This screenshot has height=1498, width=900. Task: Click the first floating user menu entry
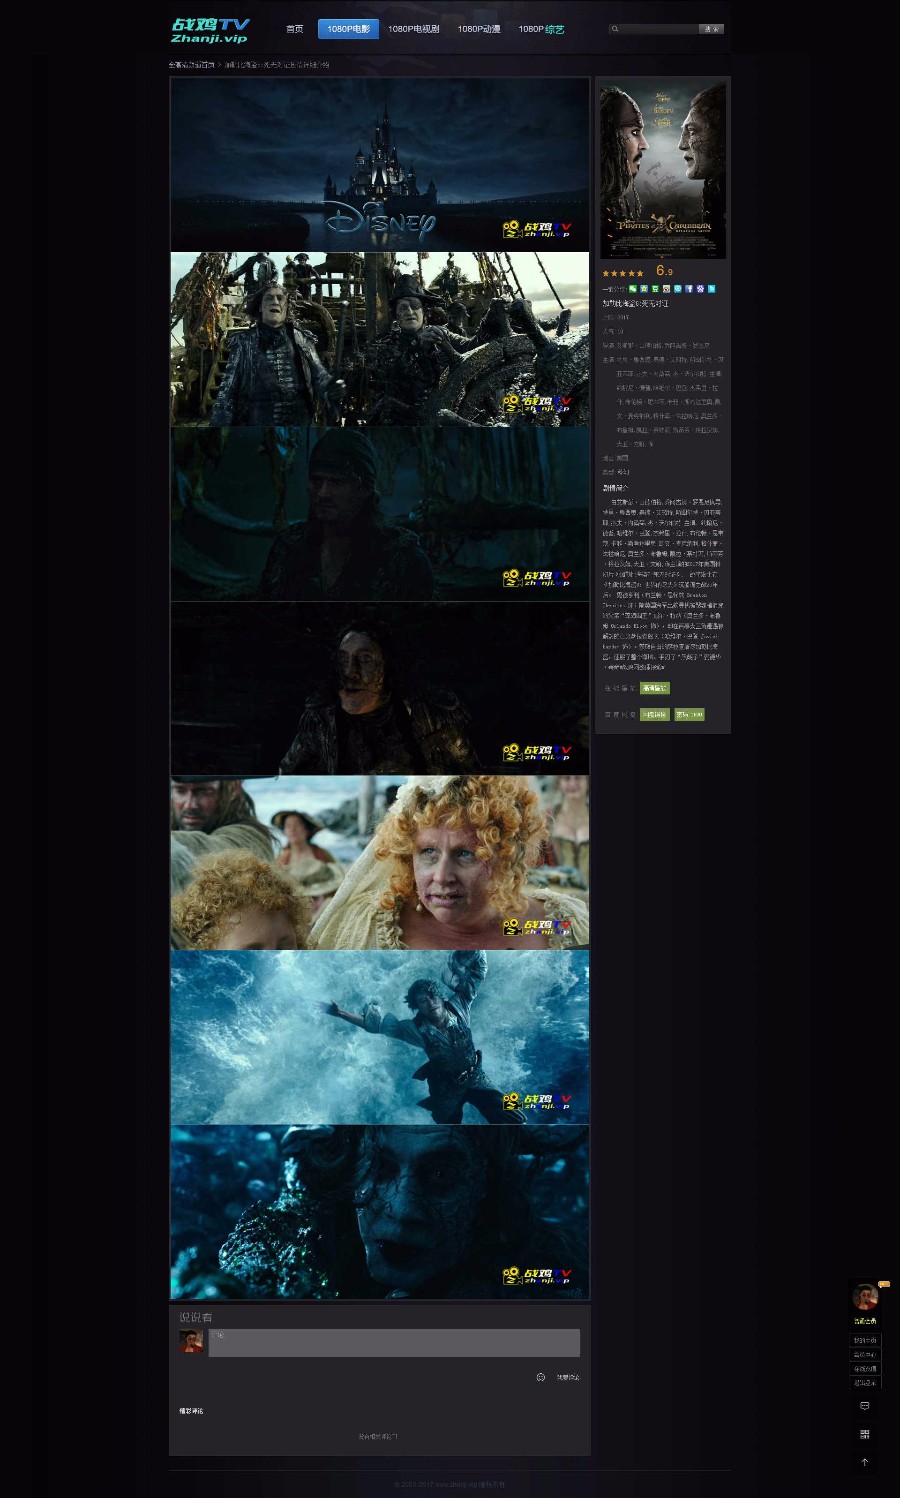click(865, 1340)
